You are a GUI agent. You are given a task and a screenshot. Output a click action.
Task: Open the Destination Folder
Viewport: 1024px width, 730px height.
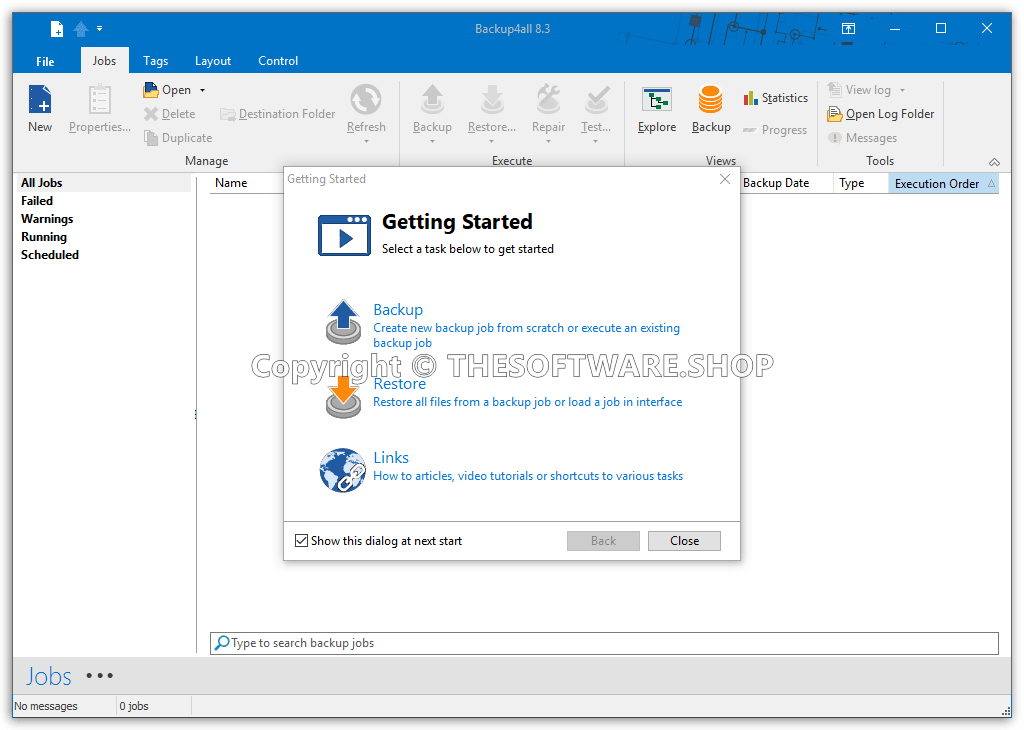click(x=278, y=114)
